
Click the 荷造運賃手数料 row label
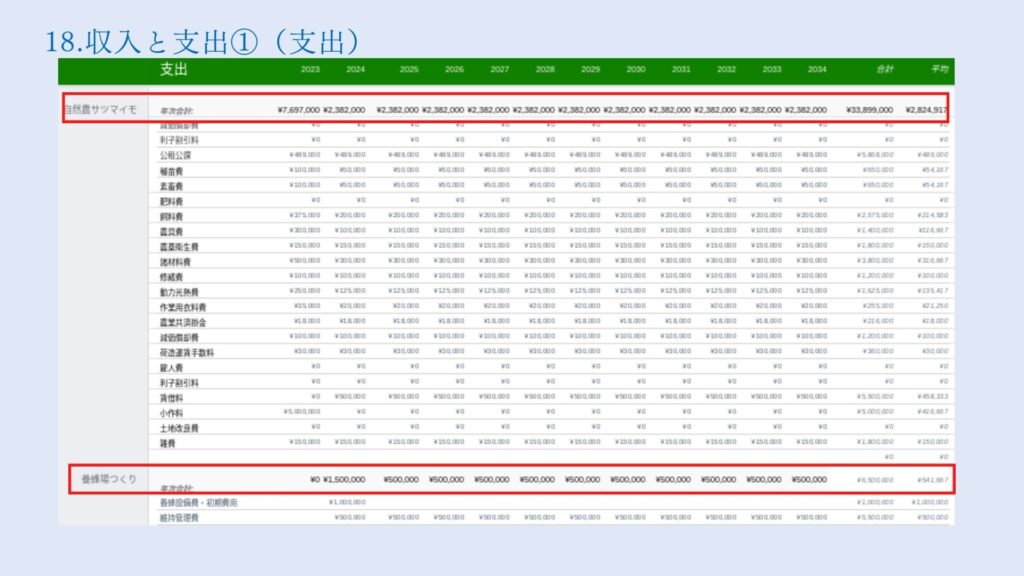(187, 352)
